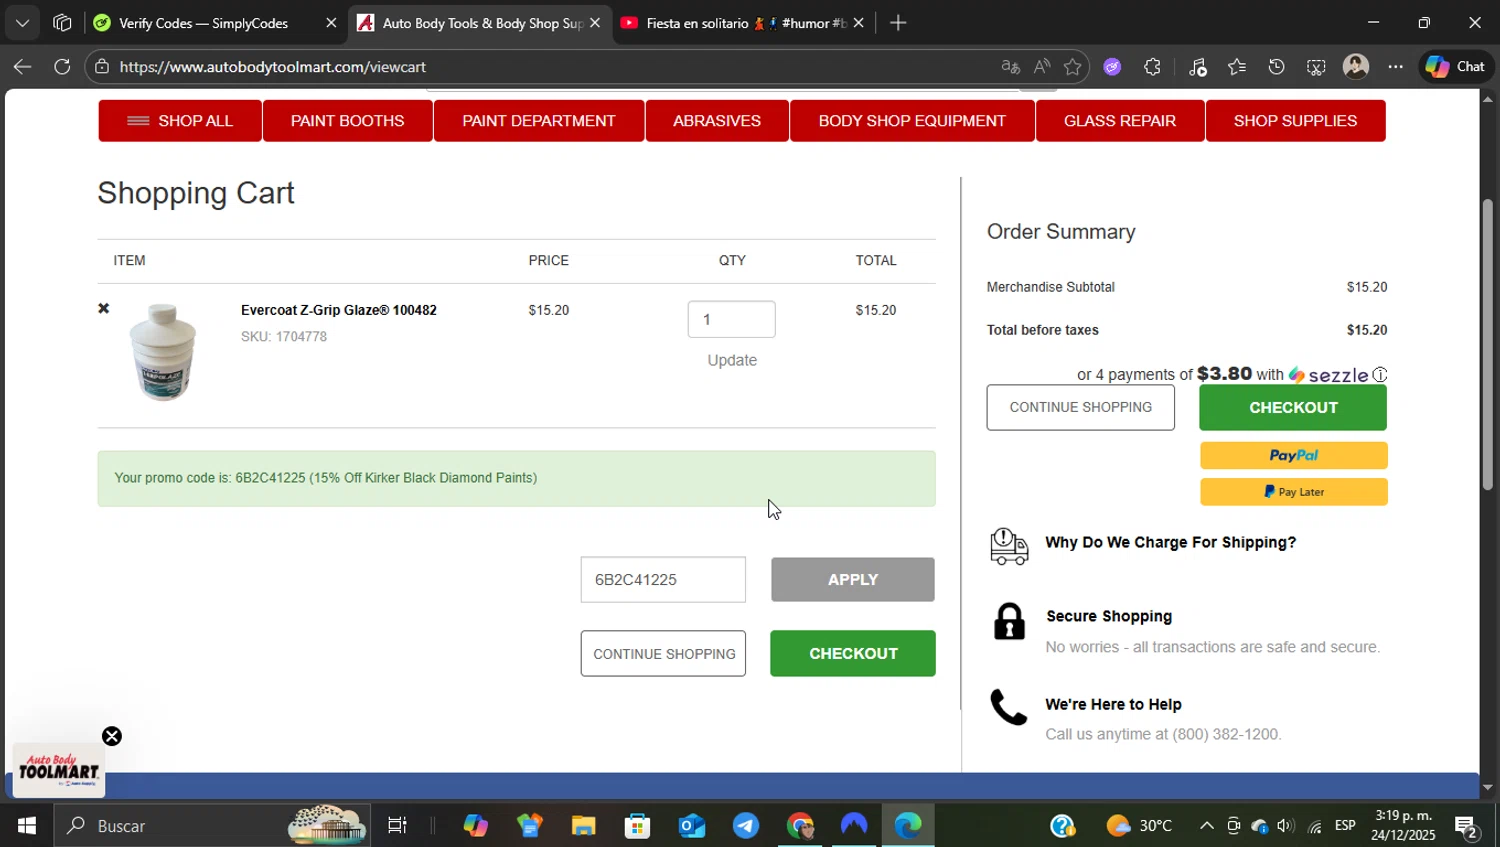1500x847 pixels.
Task: Open the Auto Body Toolmart floating badge
Action: [59, 770]
